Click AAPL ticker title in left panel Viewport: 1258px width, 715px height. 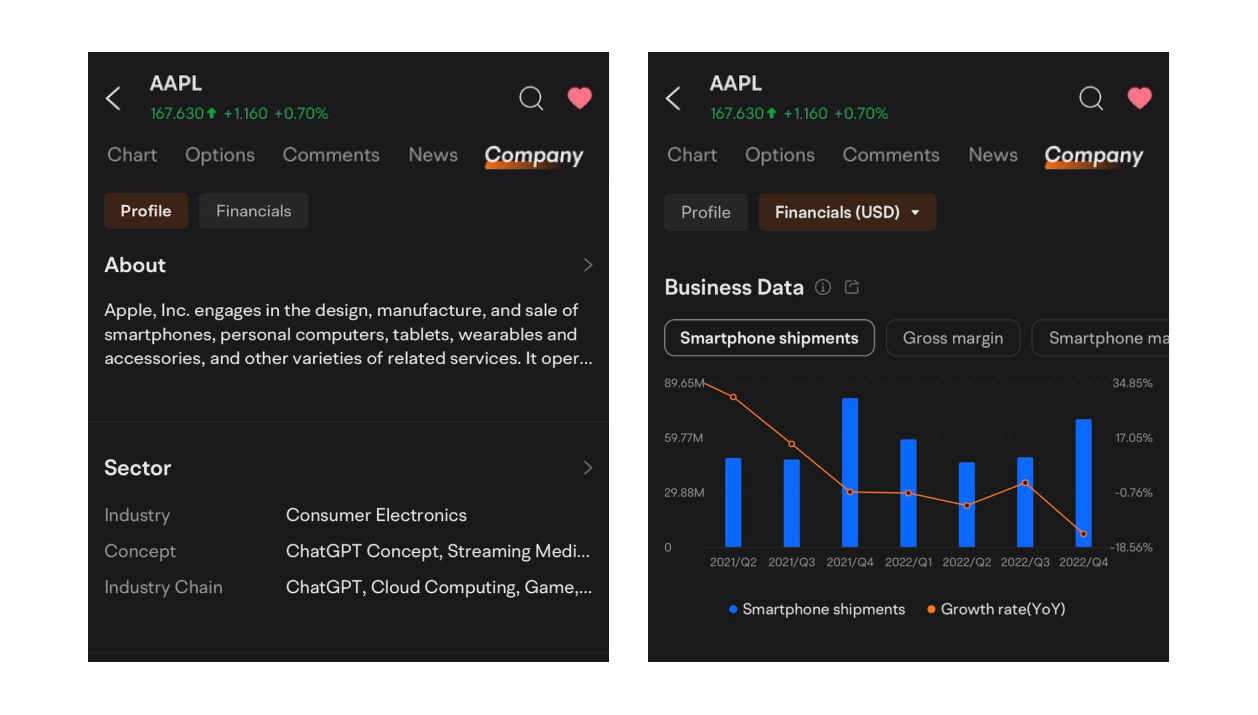coord(176,84)
